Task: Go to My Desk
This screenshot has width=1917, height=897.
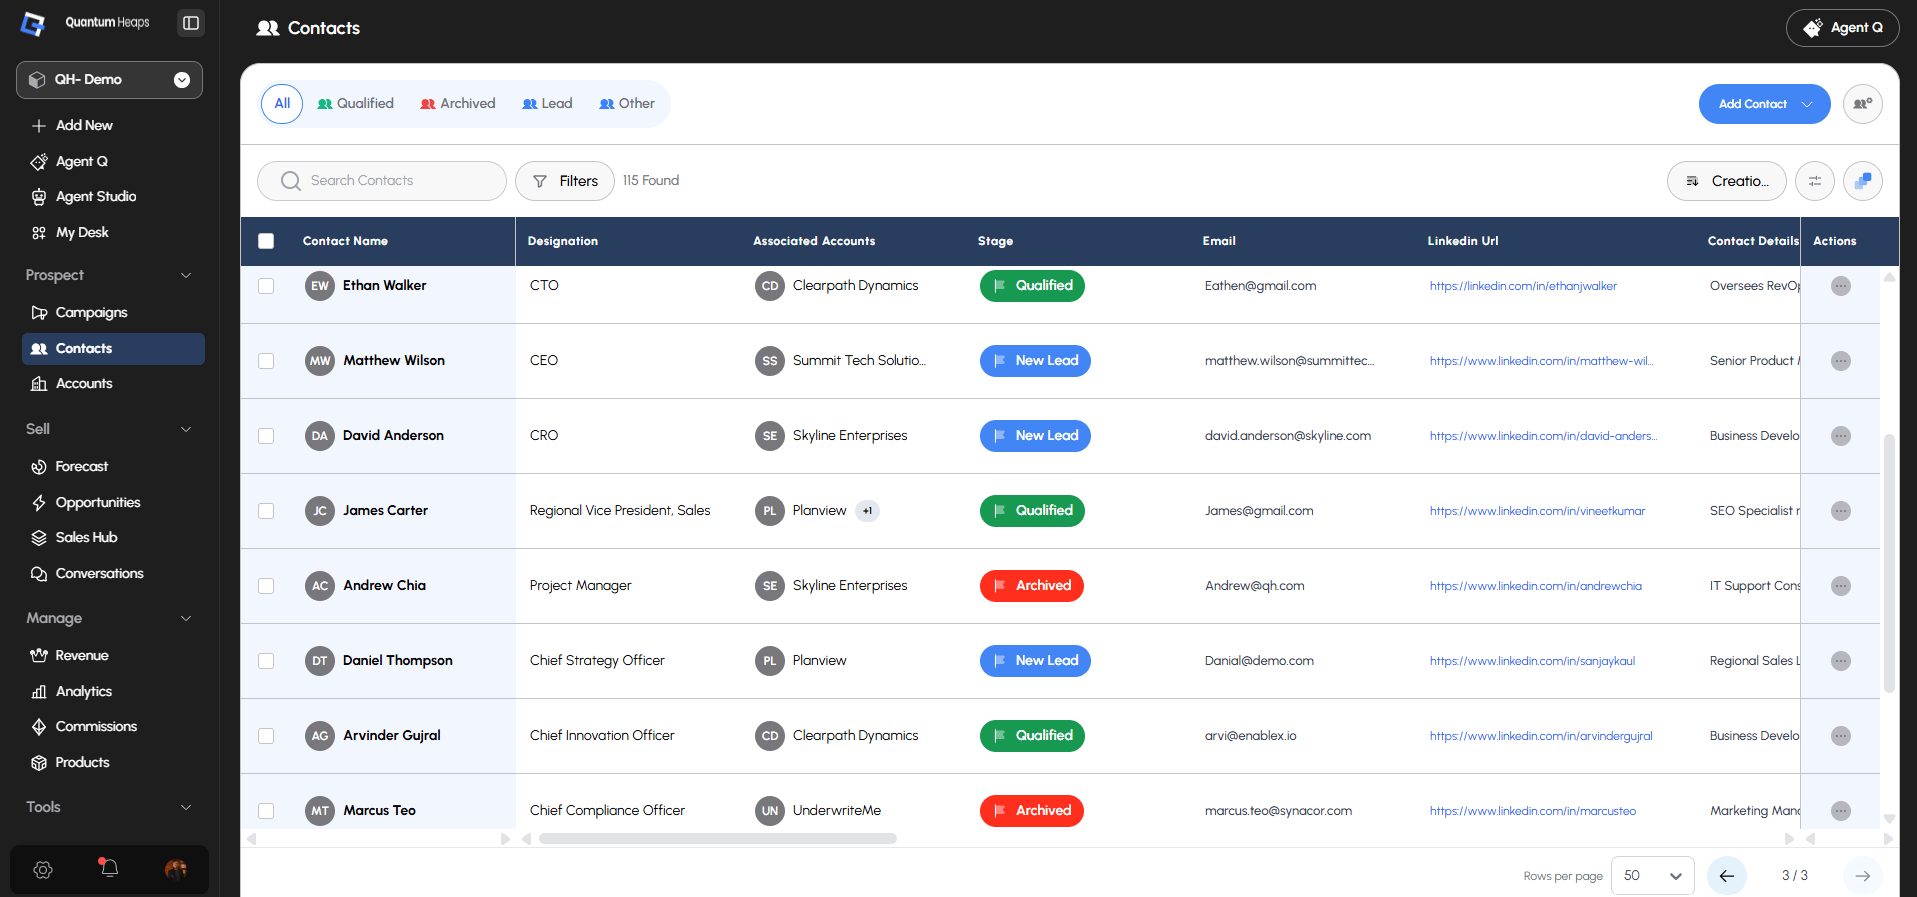Action: click(82, 233)
